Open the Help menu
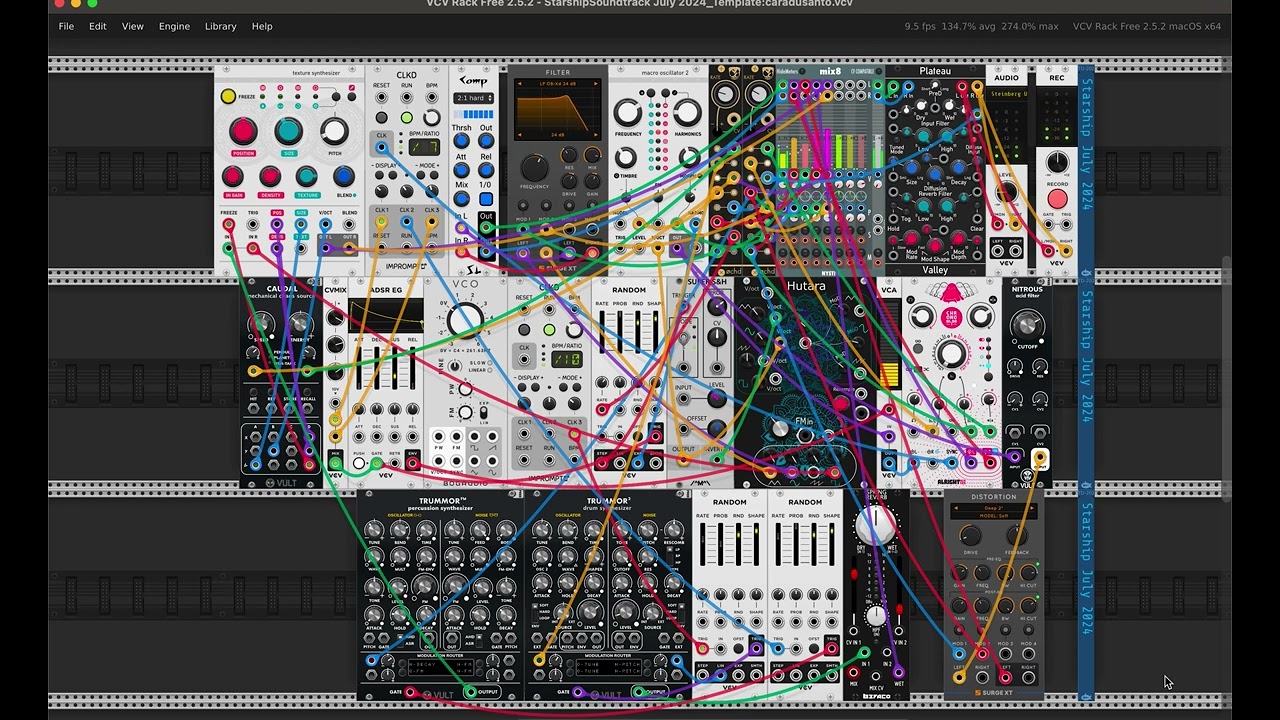This screenshot has width=1280, height=720. (x=262, y=26)
